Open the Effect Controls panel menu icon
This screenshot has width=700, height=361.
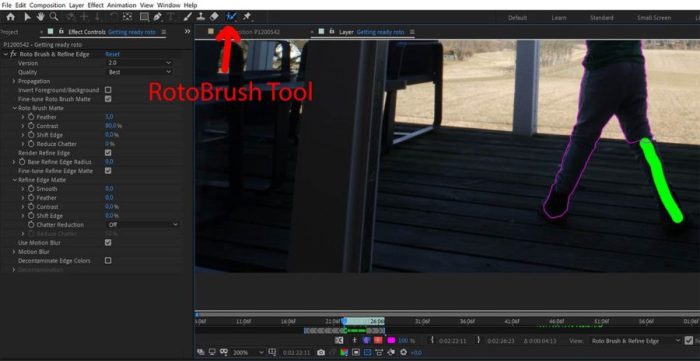[164, 32]
